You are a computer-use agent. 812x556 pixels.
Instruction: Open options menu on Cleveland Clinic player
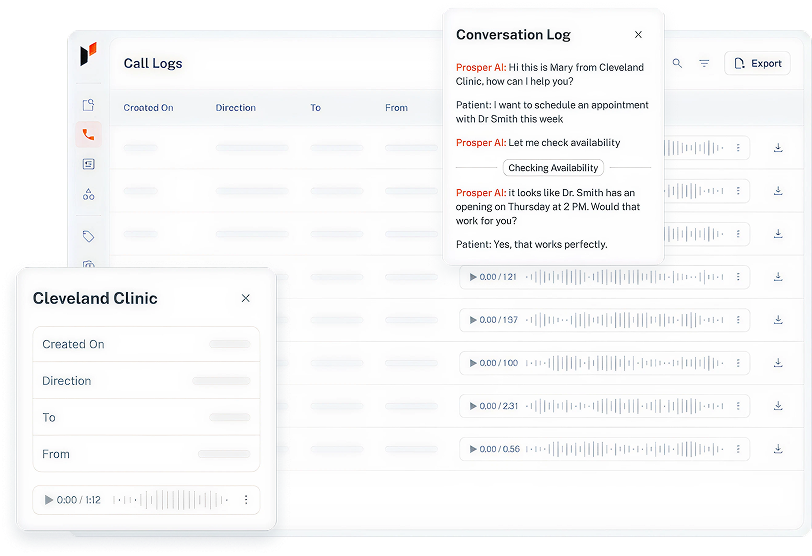coord(246,500)
